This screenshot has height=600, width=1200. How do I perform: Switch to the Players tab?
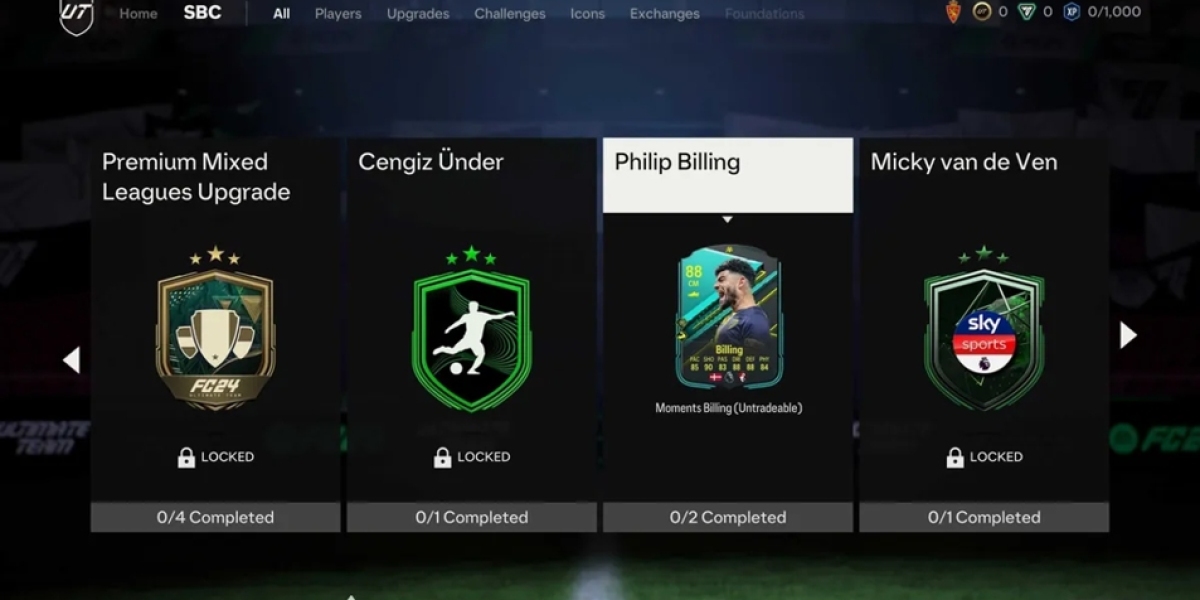click(338, 14)
